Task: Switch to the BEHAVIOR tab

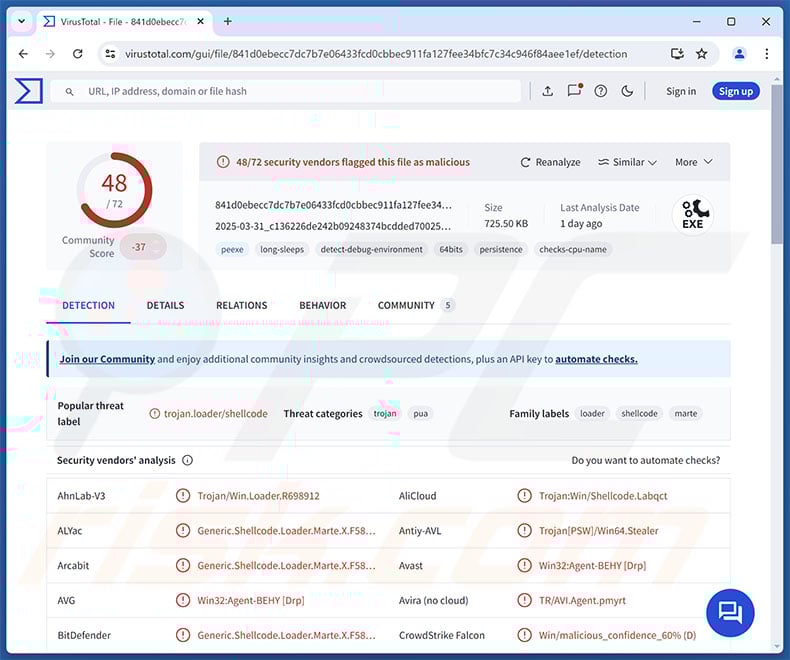Action: (x=322, y=306)
